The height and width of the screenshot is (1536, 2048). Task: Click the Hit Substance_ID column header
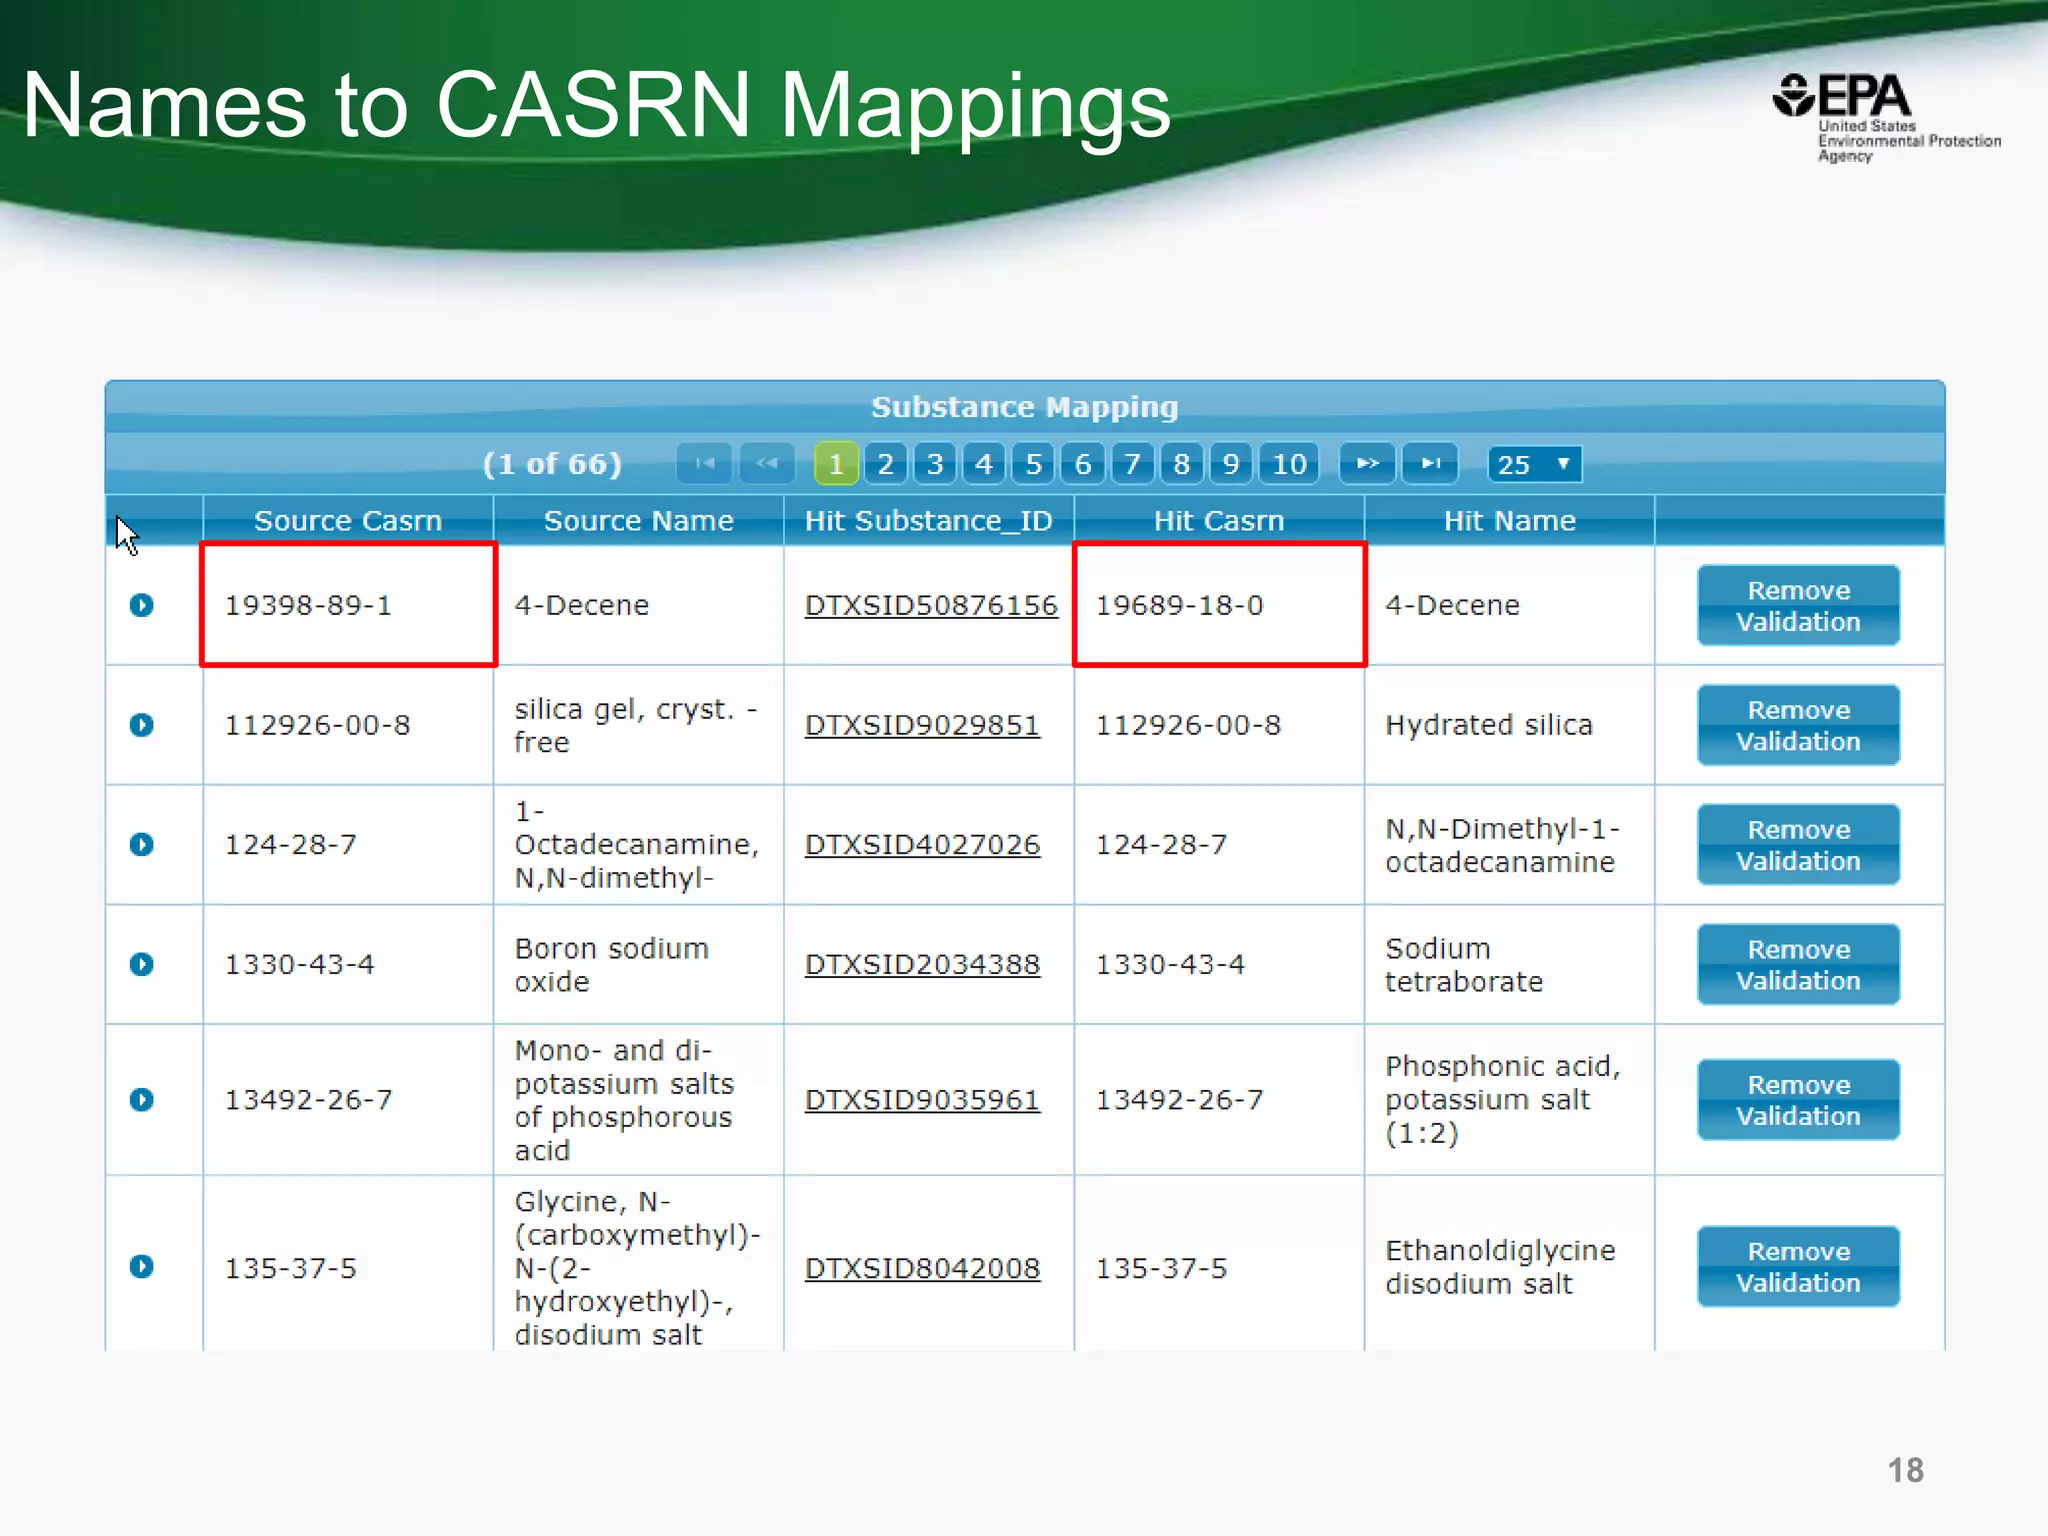929,521
